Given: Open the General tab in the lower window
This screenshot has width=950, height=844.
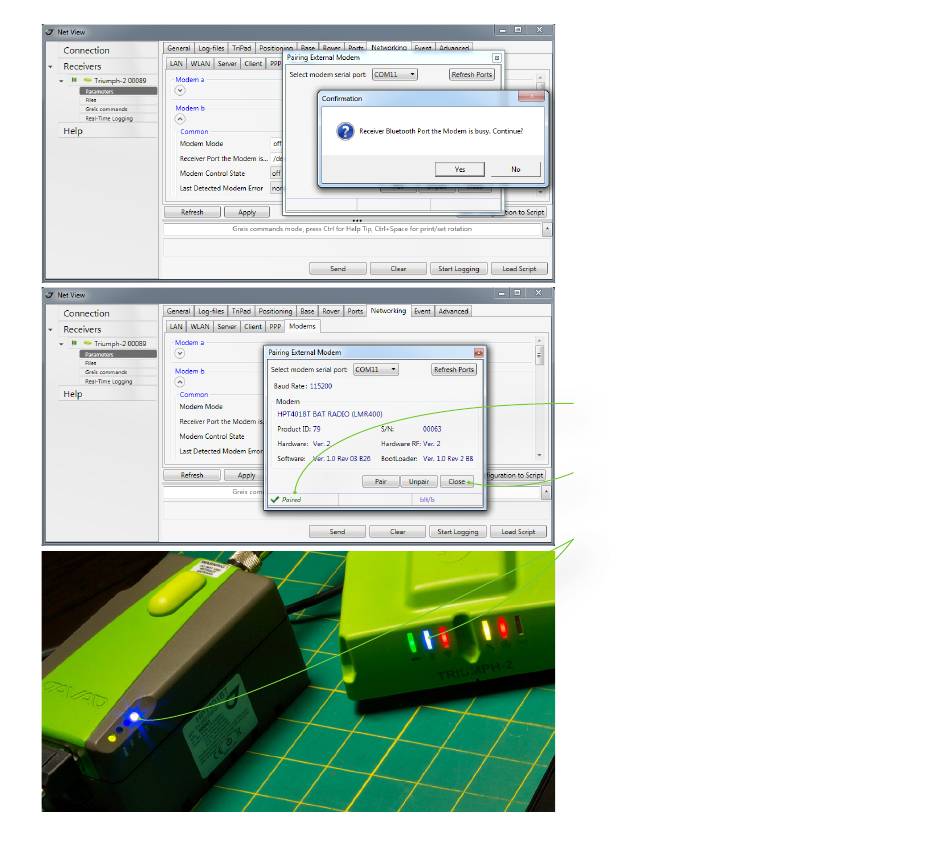Looking at the screenshot, I should click(x=178, y=311).
